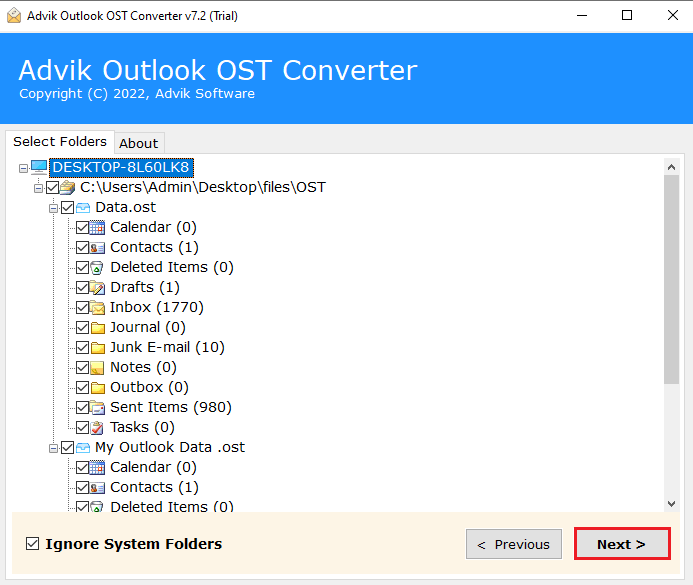Viewport: 693px width, 585px height.
Task: Click the computer icon beside DESKTOP-8L60LK8
Action: pyautogui.click(x=38, y=167)
